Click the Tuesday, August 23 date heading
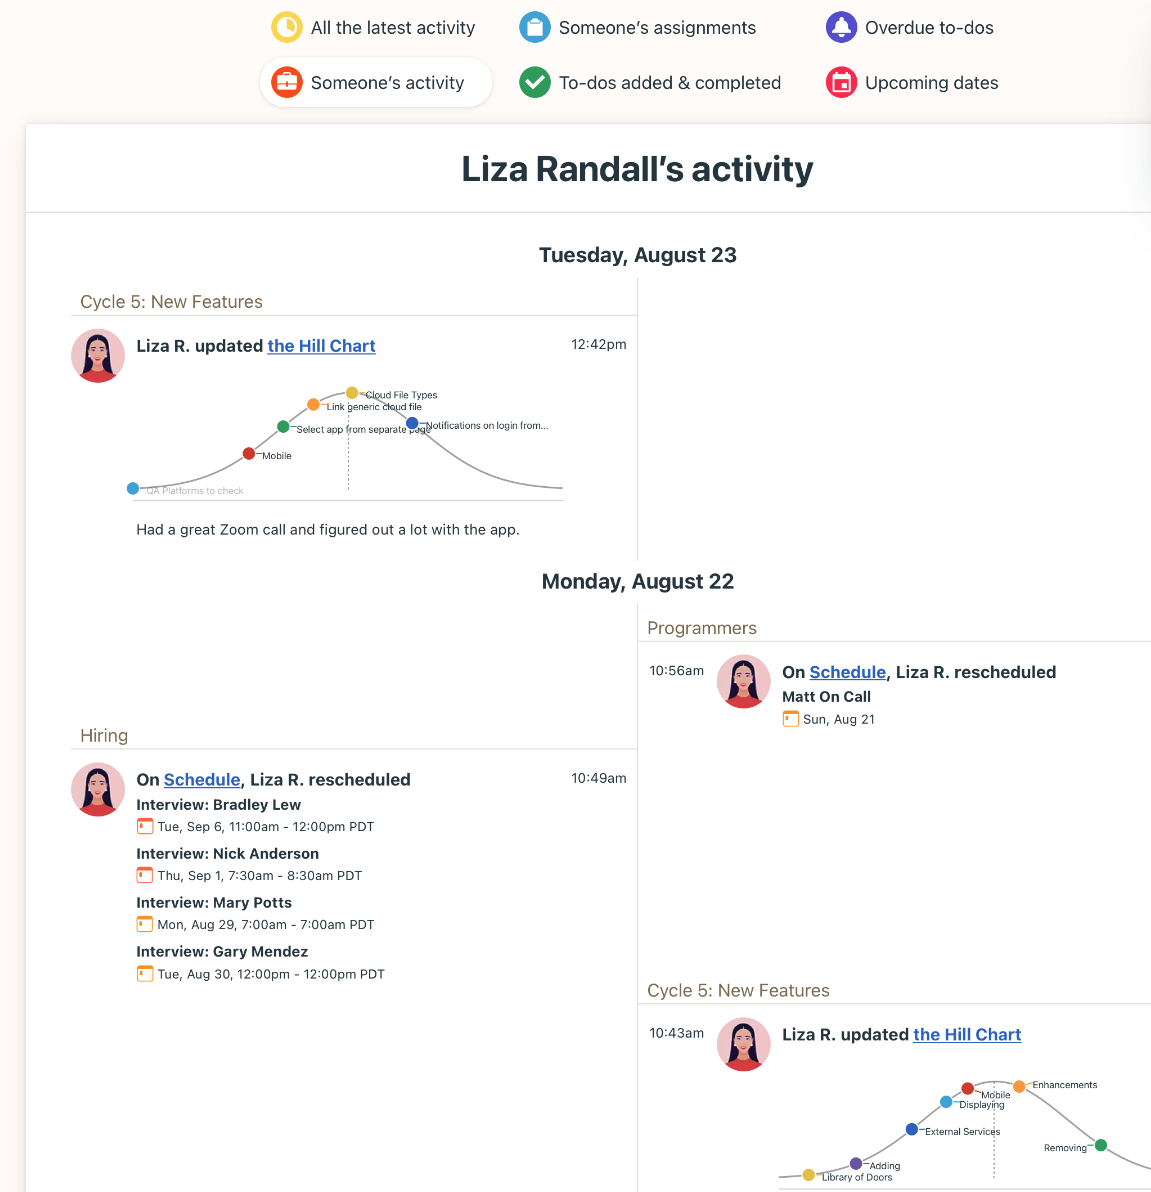This screenshot has height=1192, width=1151. tap(638, 255)
